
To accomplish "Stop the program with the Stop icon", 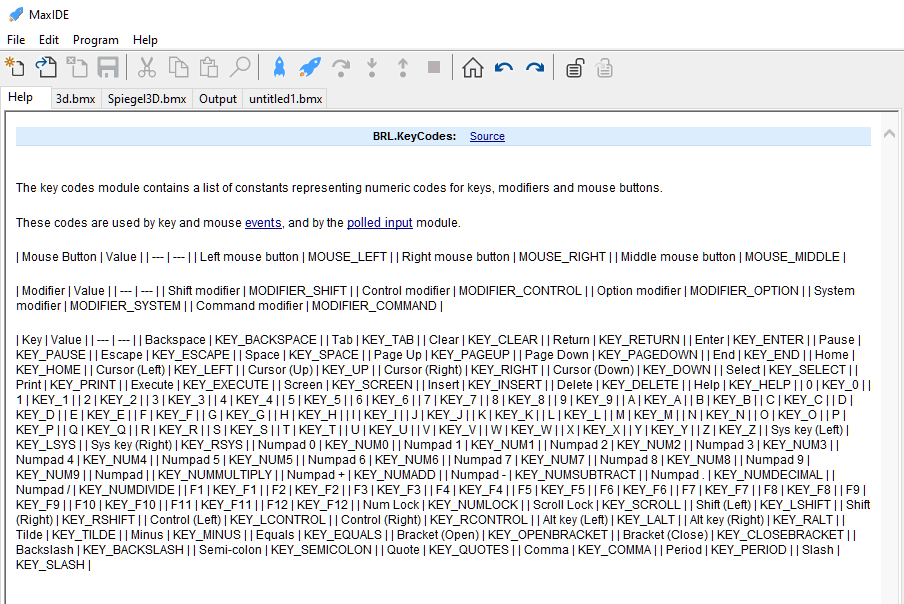I will point(433,70).
